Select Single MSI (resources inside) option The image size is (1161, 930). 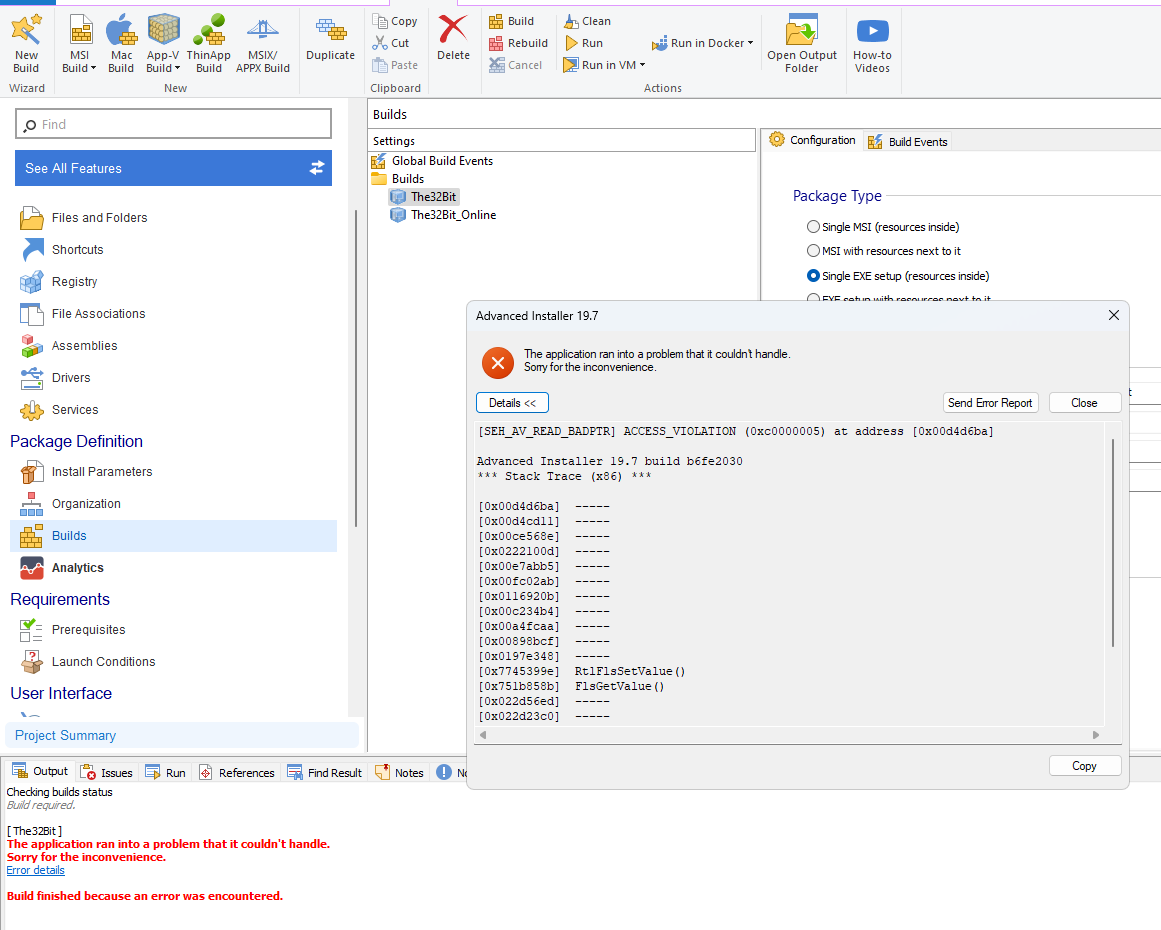(x=814, y=226)
